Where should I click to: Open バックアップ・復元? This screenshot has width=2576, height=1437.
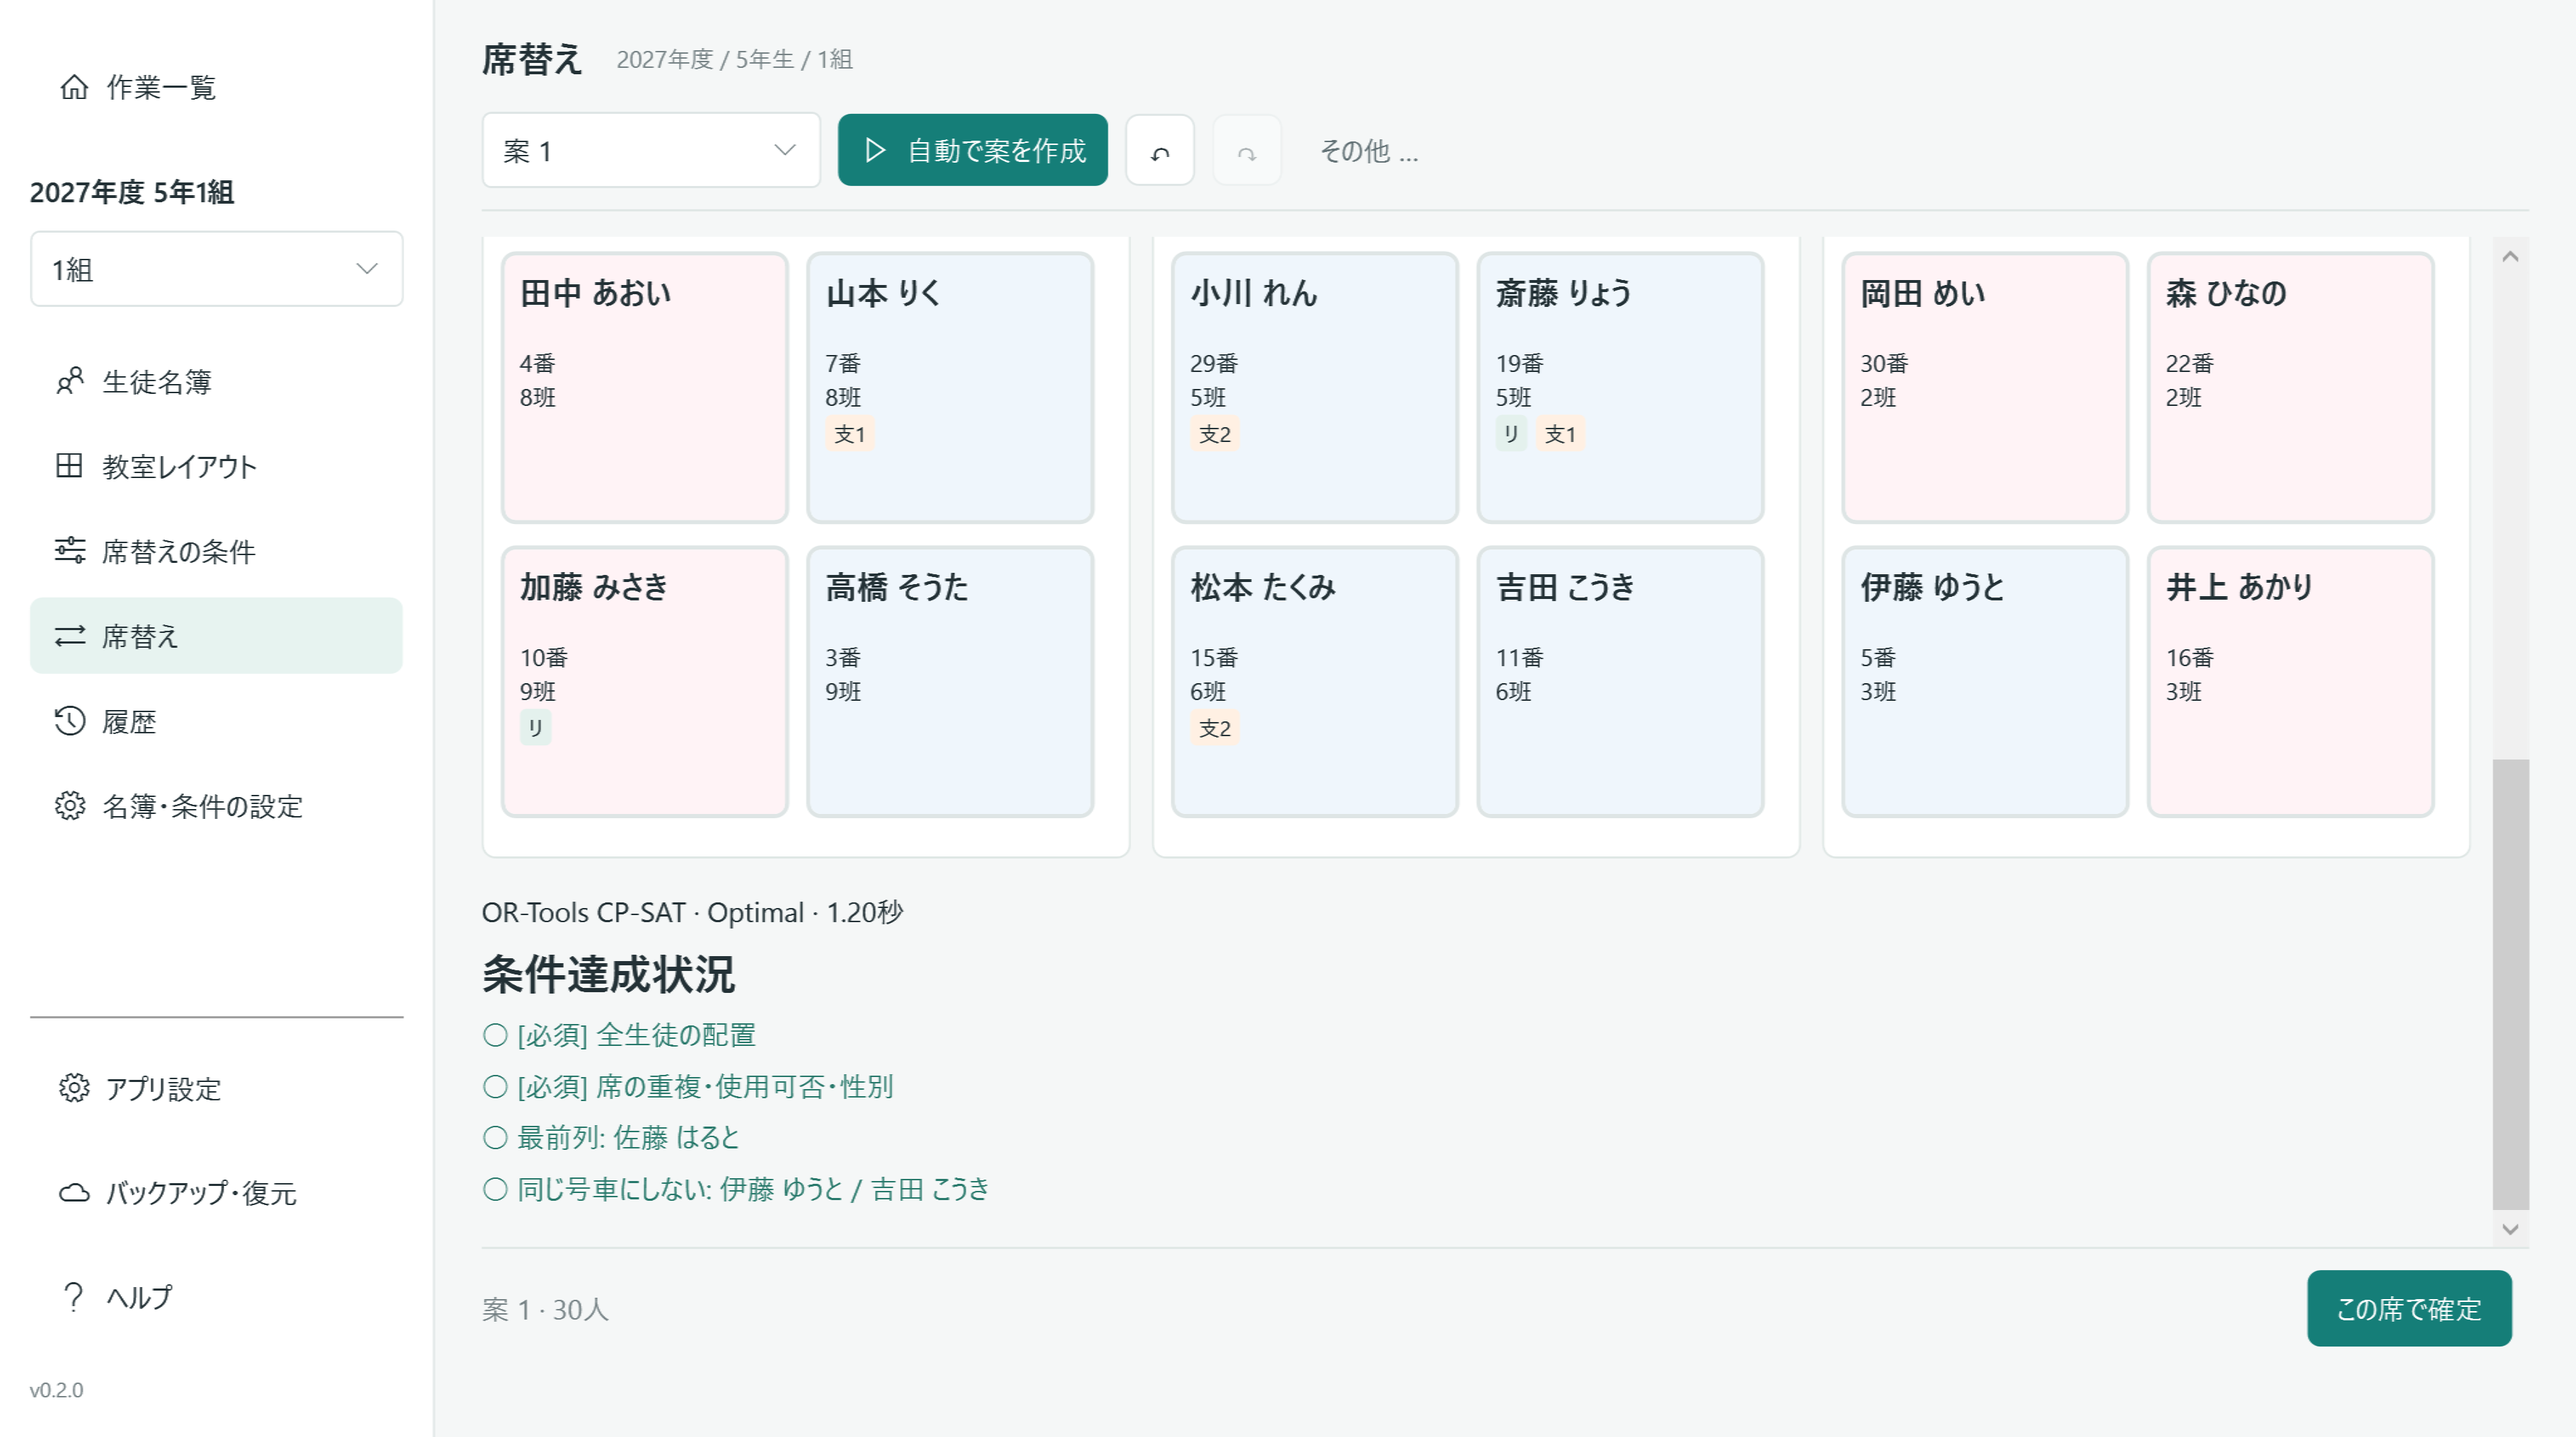[x=217, y=1192]
